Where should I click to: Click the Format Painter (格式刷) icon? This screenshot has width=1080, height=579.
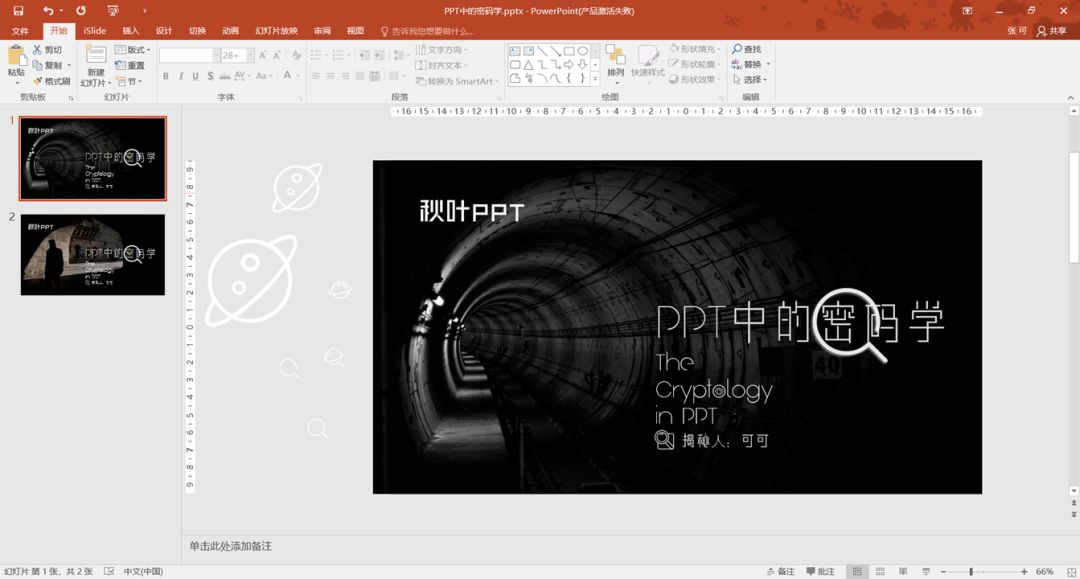(x=38, y=81)
